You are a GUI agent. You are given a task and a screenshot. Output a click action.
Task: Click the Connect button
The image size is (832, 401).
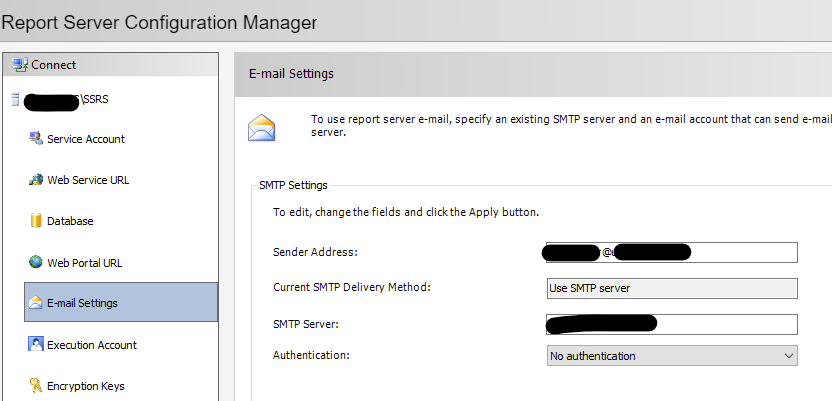pyautogui.click(x=53, y=65)
